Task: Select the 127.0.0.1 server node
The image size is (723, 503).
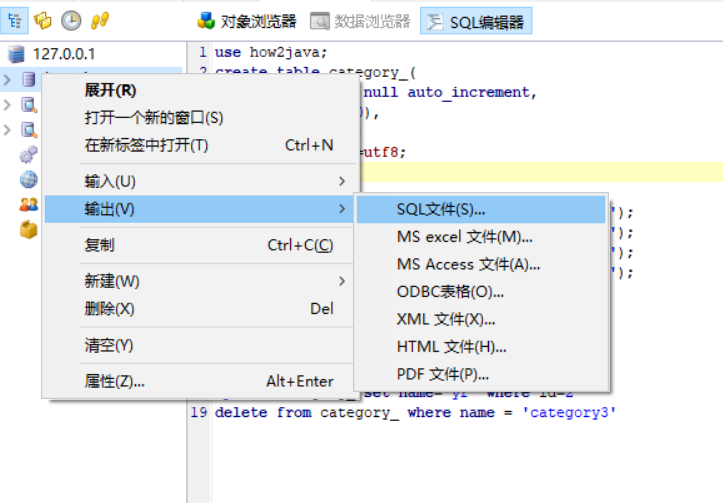Action: [64, 54]
